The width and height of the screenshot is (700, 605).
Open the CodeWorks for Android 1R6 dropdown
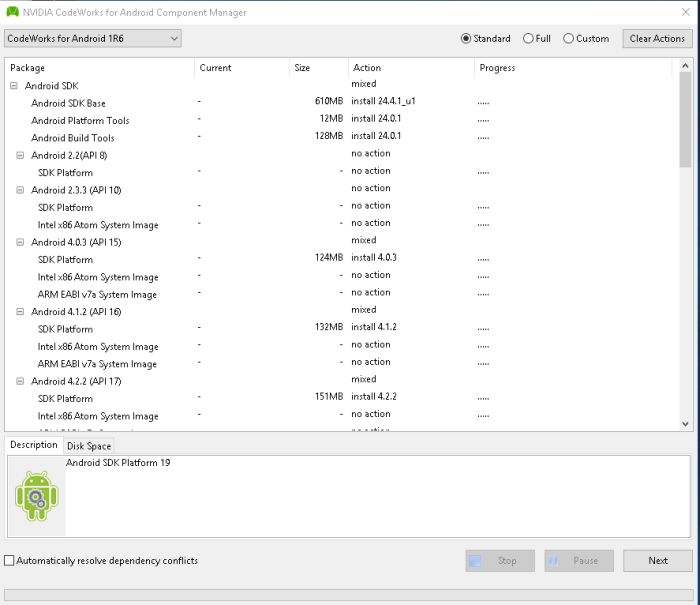pos(93,38)
